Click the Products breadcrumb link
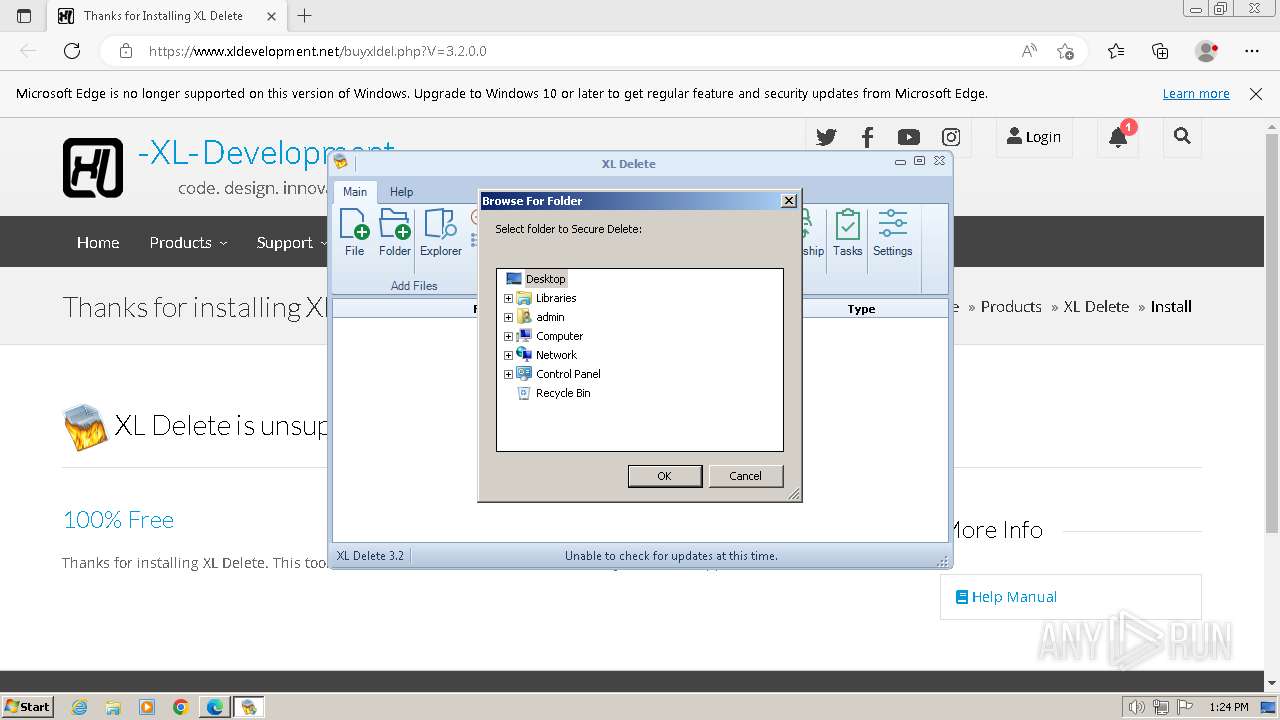The width and height of the screenshot is (1280, 720). pyautogui.click(x=1011, y=307)
